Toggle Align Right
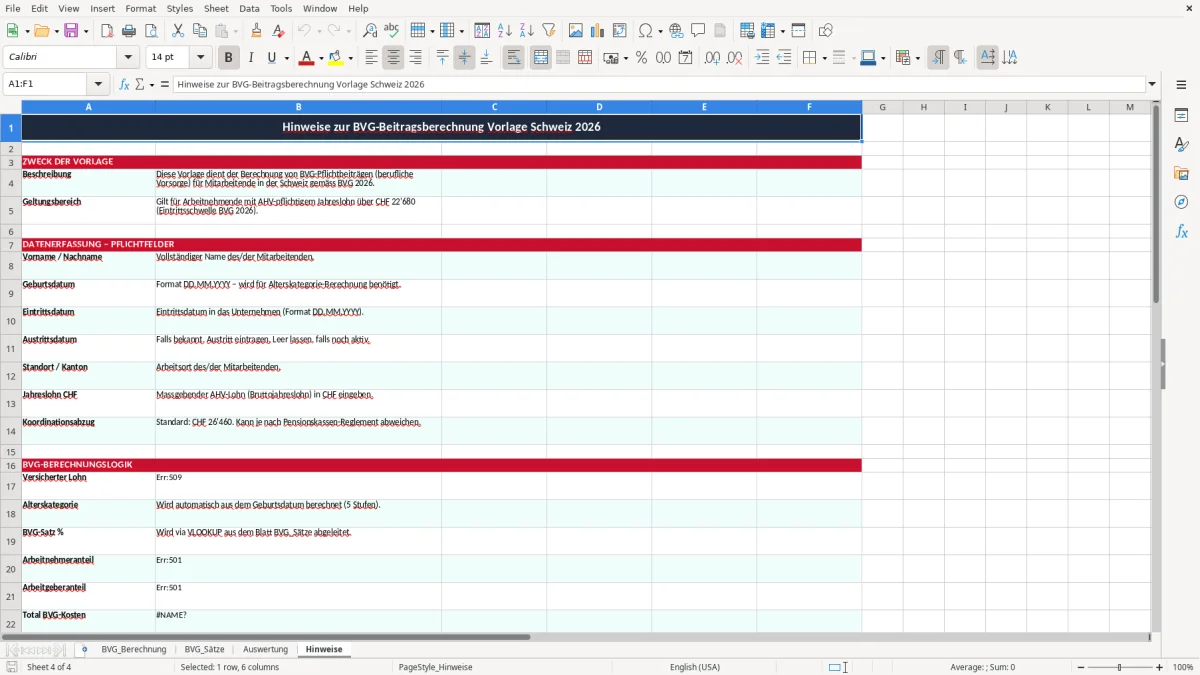This screenshot has height=675, width=1200. (x=415, y=58)
